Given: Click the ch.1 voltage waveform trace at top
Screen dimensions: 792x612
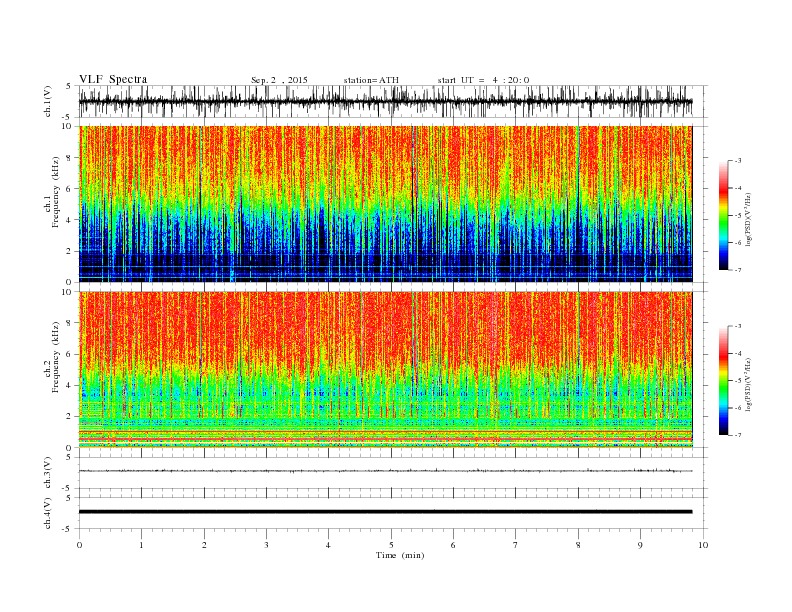Looking at the screenshot, I should tap(385, 101).
